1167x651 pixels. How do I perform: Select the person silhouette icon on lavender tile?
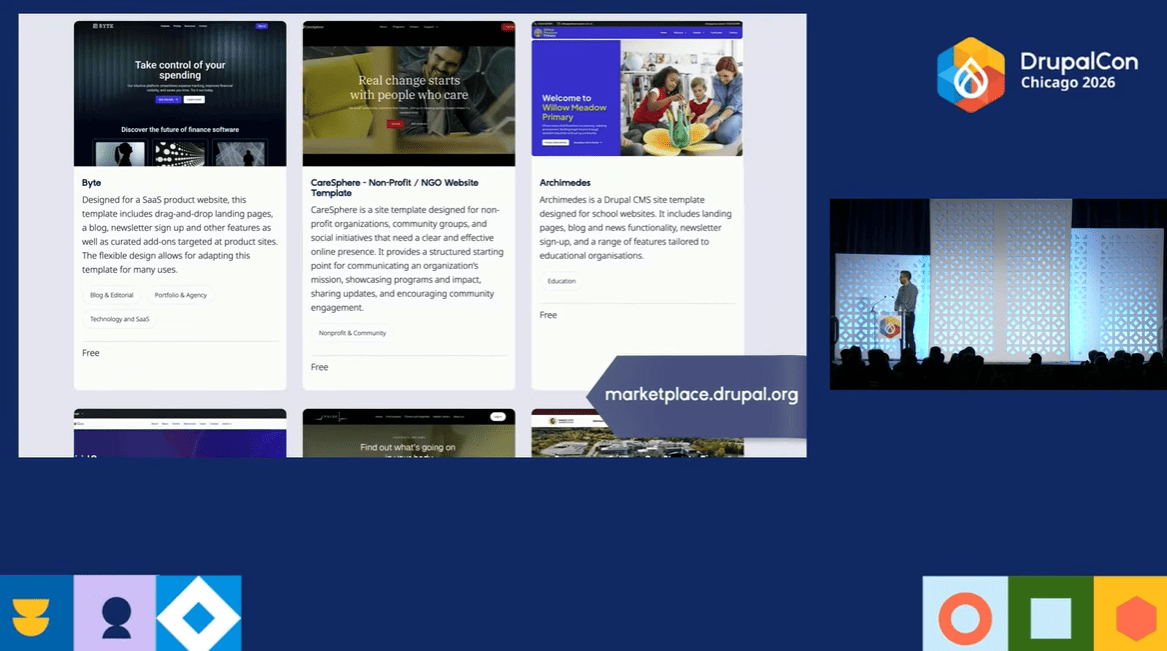coord(116,613)
